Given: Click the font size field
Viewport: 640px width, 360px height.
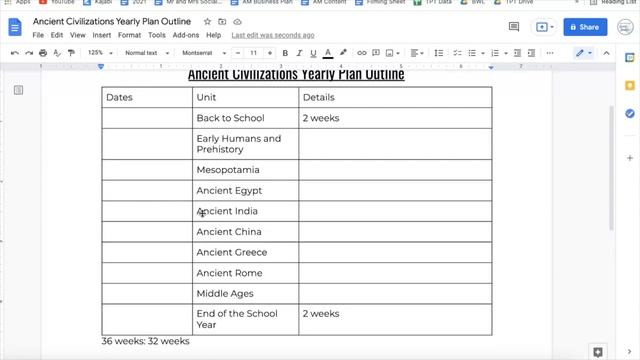Looking at the screenshot, I should point(253,53).
